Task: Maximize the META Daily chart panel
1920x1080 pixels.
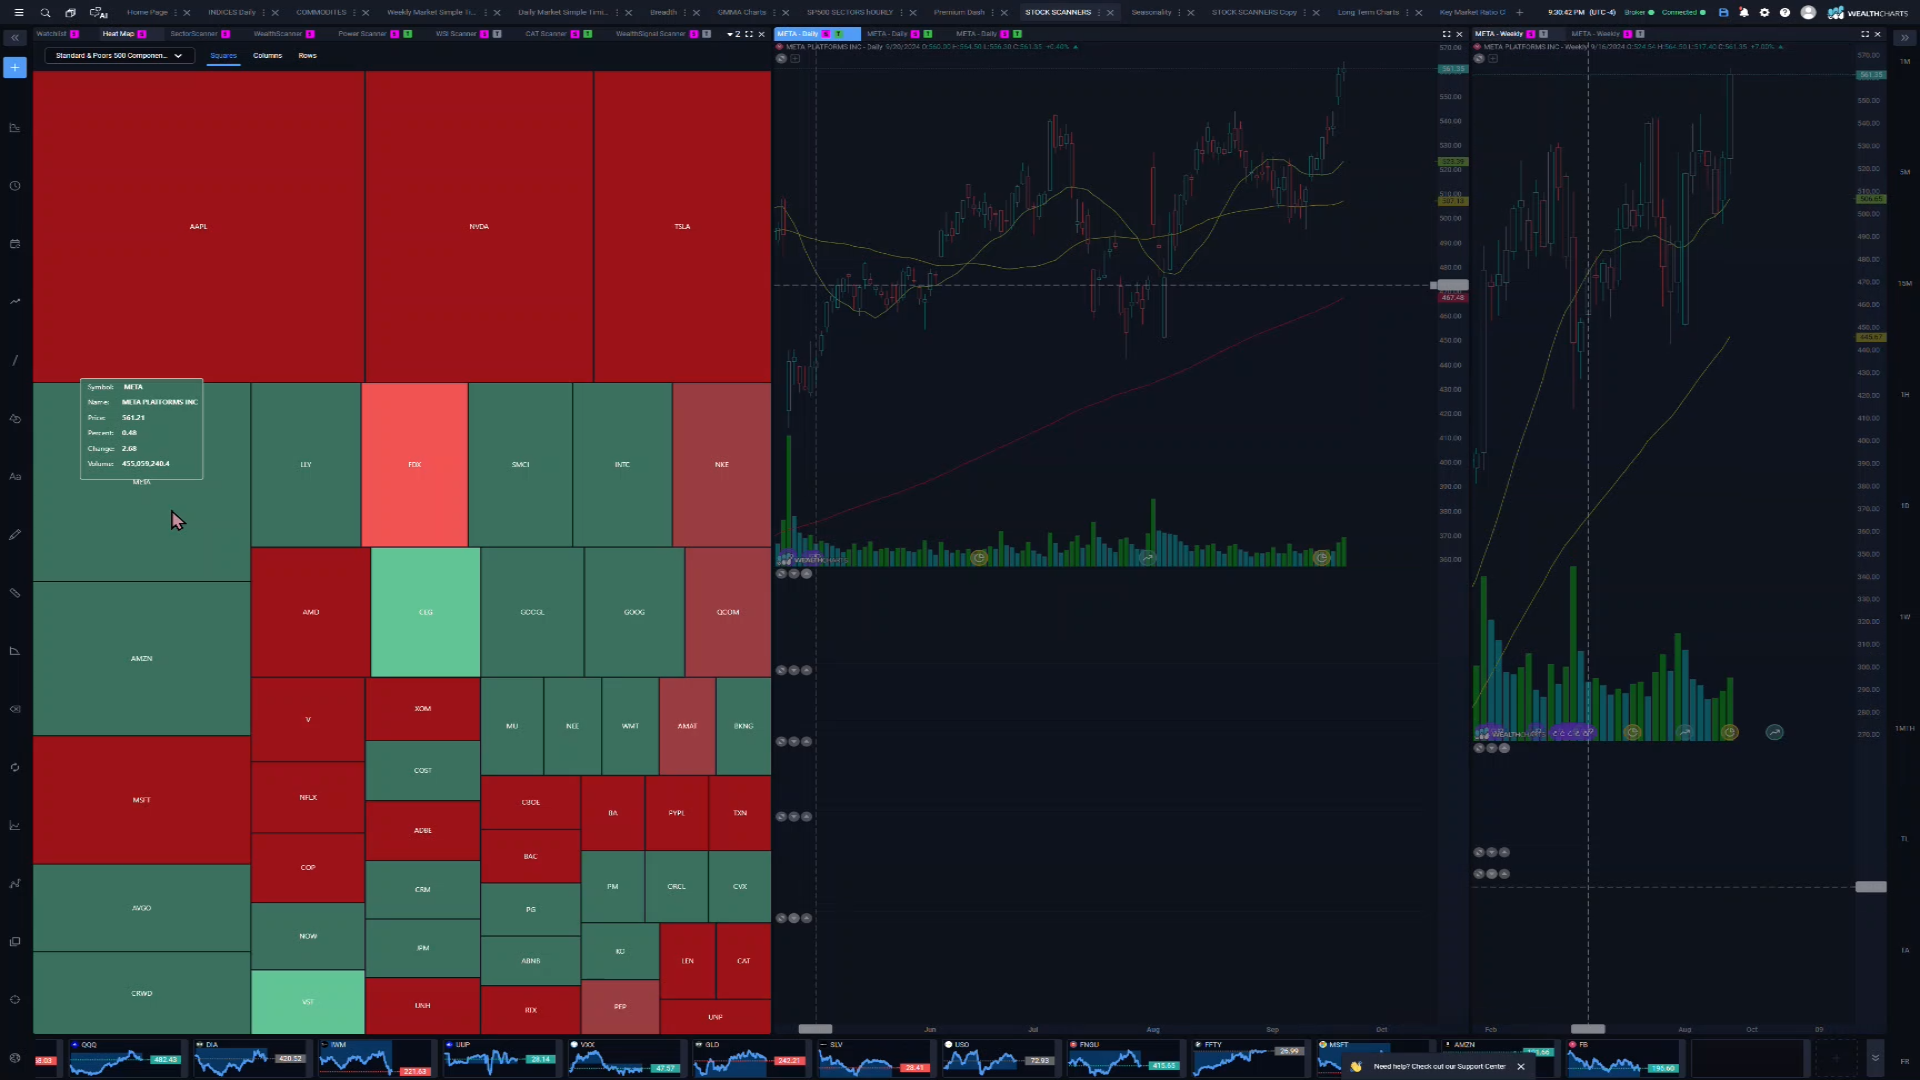Action: click(x=1446, y=34)
